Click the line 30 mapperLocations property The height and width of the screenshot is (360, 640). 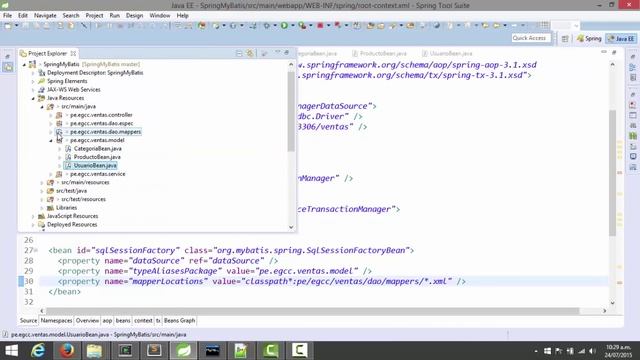(x=261, y=282)
